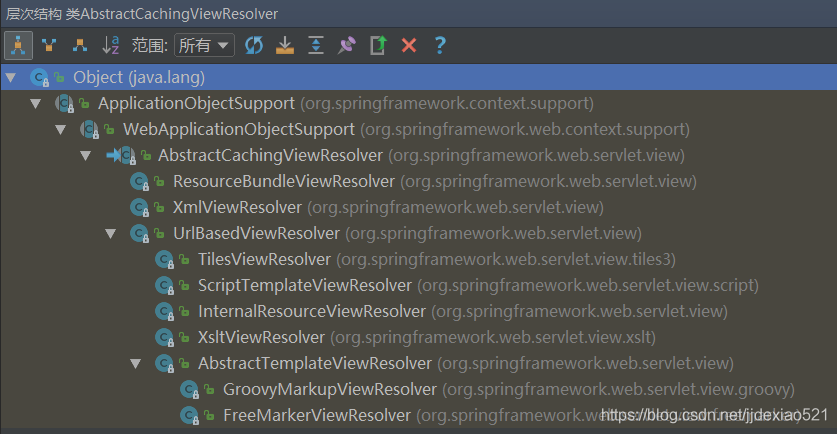Click the refresh hierarchy icon
Screen dimensions: 837x434
[254, 45]
